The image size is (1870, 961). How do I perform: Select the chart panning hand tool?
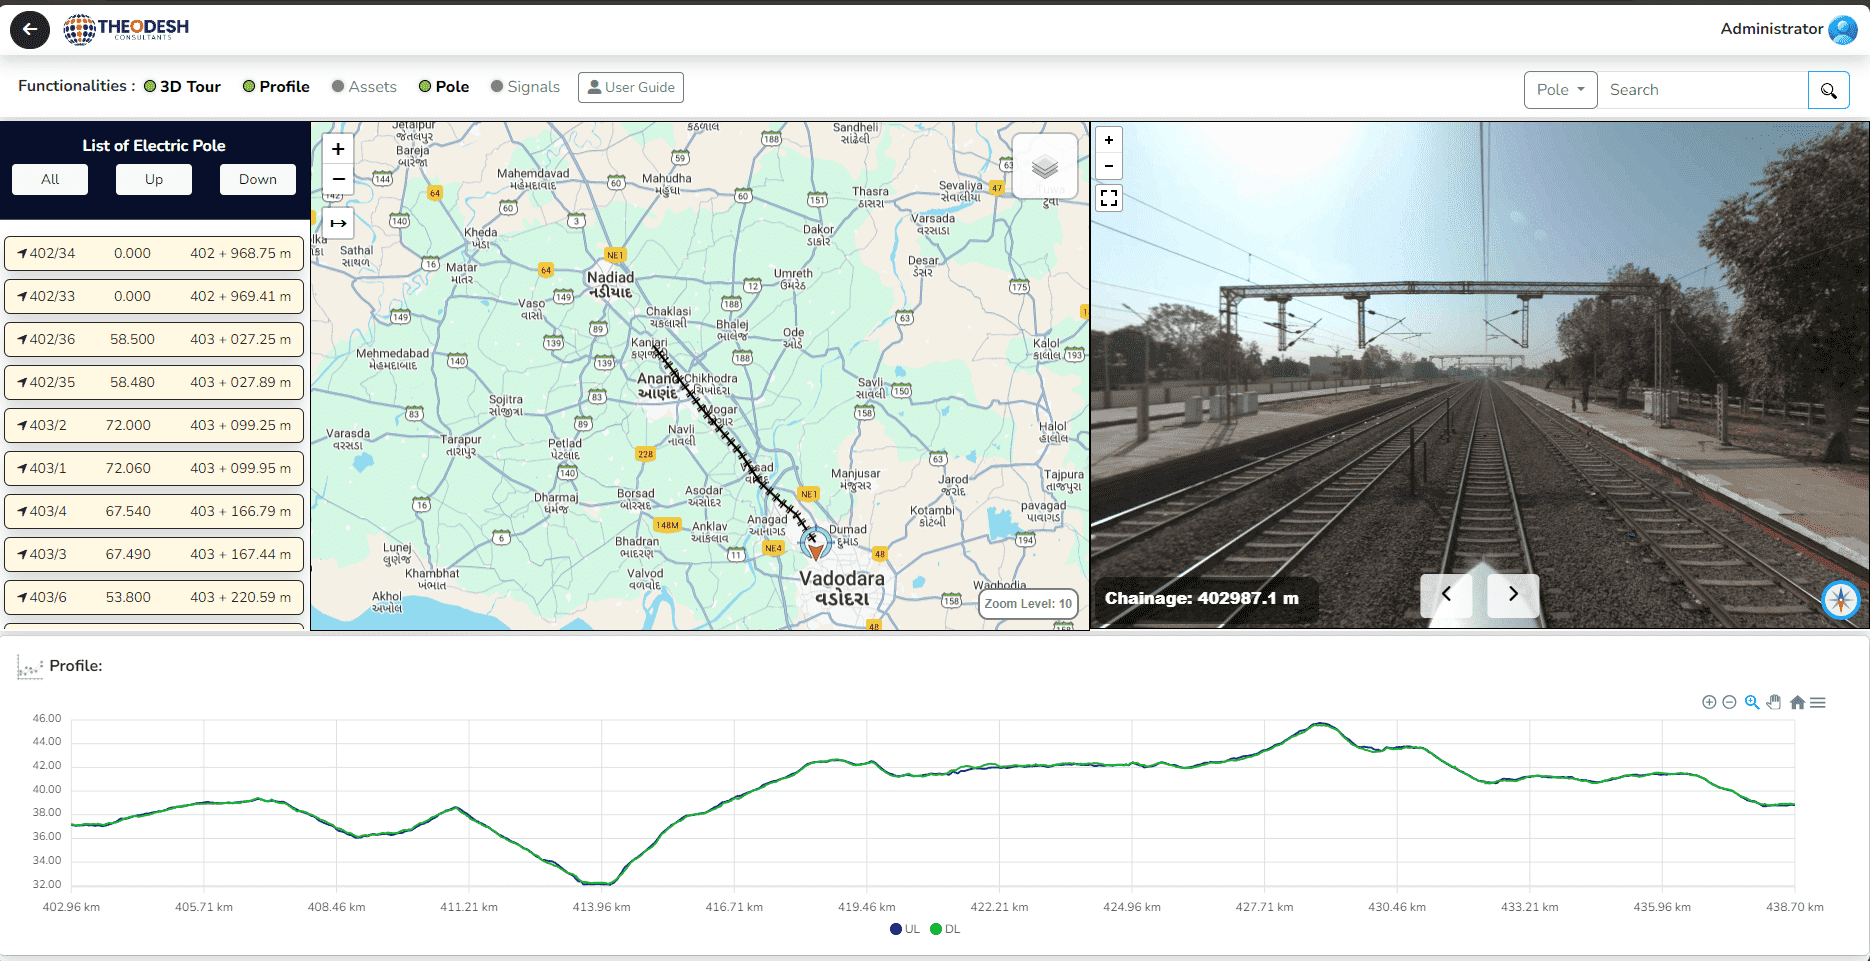1774,702
